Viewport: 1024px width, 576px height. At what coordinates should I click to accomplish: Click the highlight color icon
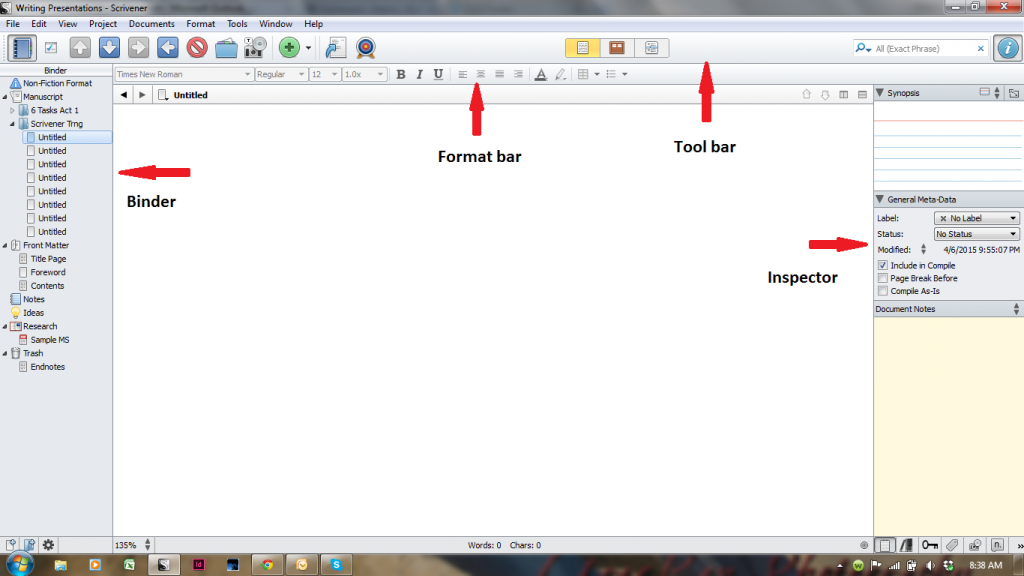pyautogui.click(x=560, y=74)
